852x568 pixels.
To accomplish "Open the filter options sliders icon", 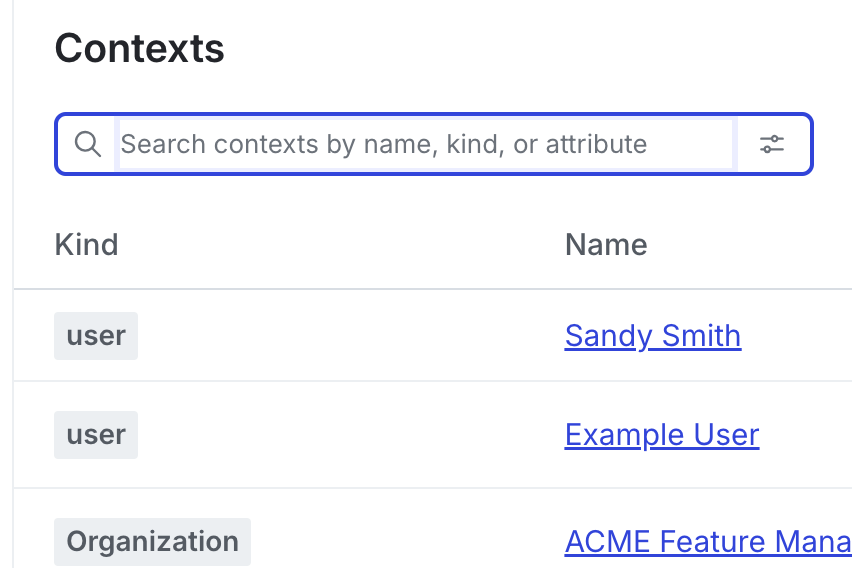I will pyautogui.click(x=771, y=144).
